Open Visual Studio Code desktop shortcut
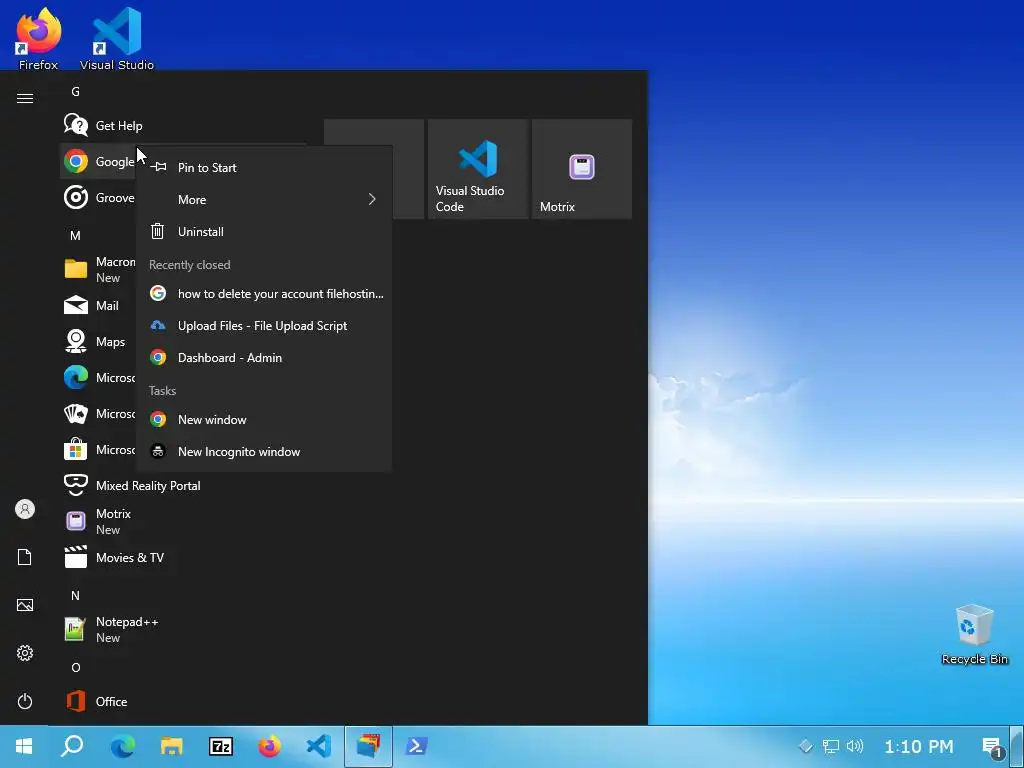The image size is (1024, 768). pos(117,39)
